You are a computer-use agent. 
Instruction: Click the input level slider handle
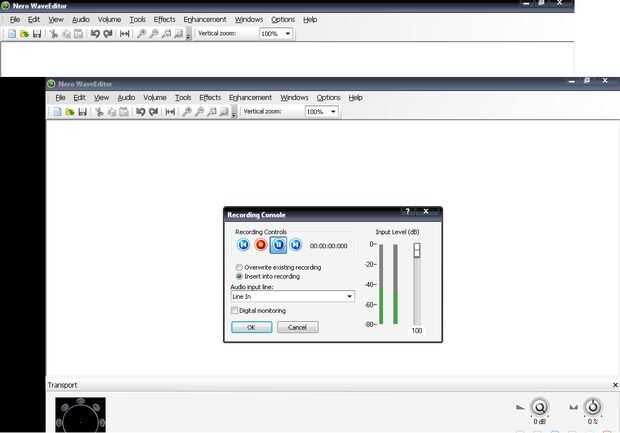point(417,250)
